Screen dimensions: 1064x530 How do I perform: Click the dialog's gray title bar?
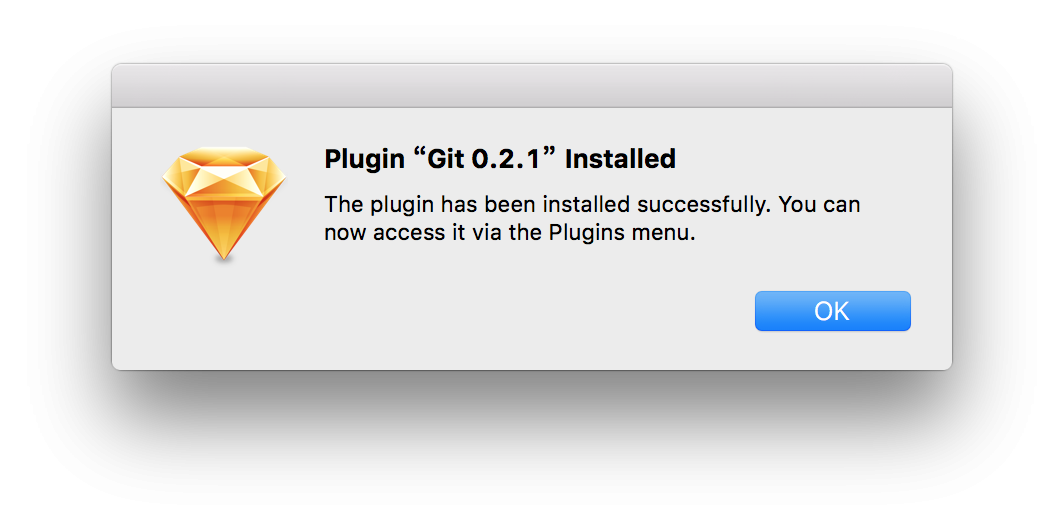click(532, 86)
